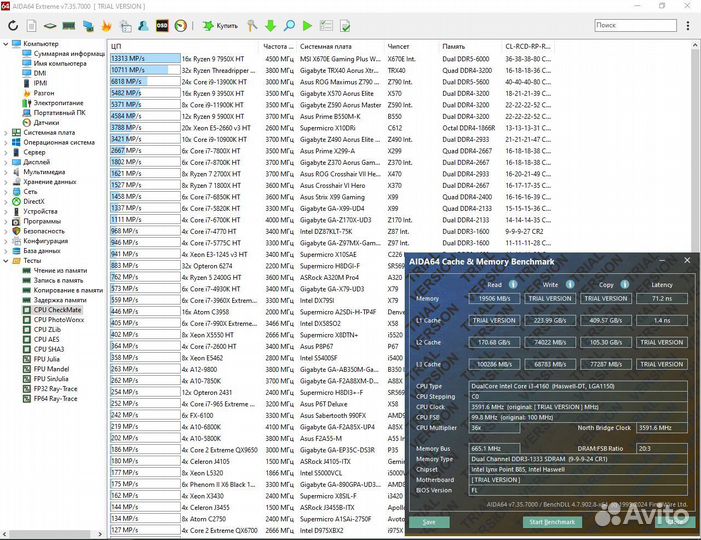701x540 pixels.
Task: Click the magnifier search icon
Action: (289, 25)
